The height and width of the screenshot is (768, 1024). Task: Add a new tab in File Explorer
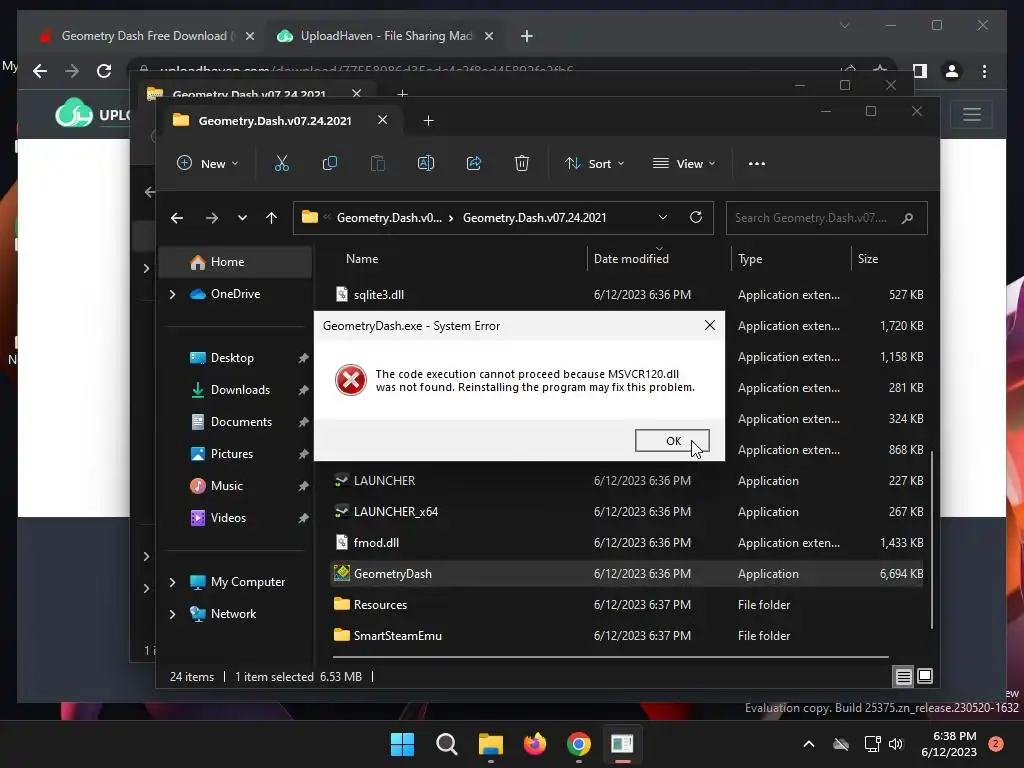pos(428,121)
